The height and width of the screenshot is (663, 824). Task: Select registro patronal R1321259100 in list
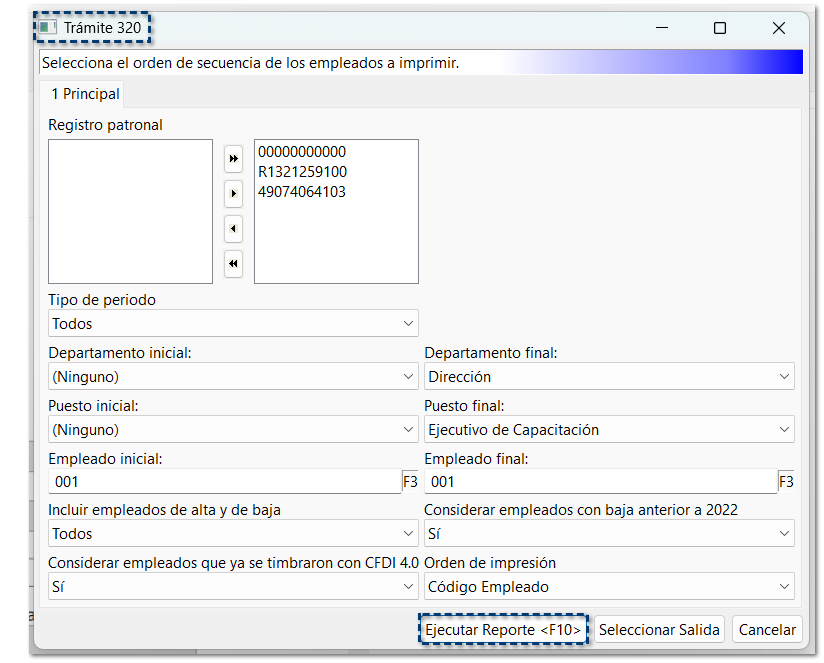302,172
